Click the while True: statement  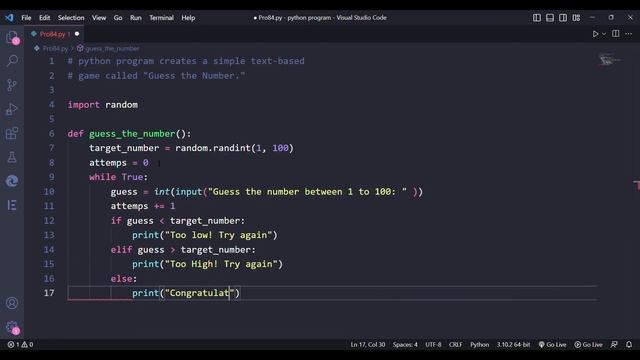(118, 177)
